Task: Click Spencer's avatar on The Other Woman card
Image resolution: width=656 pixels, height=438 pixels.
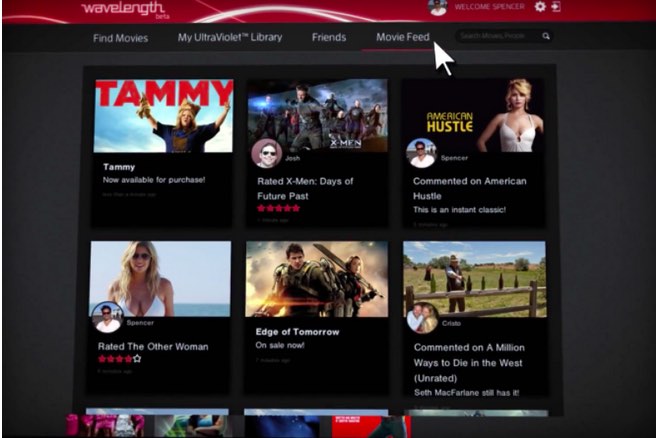Action: tap(108, 317)
